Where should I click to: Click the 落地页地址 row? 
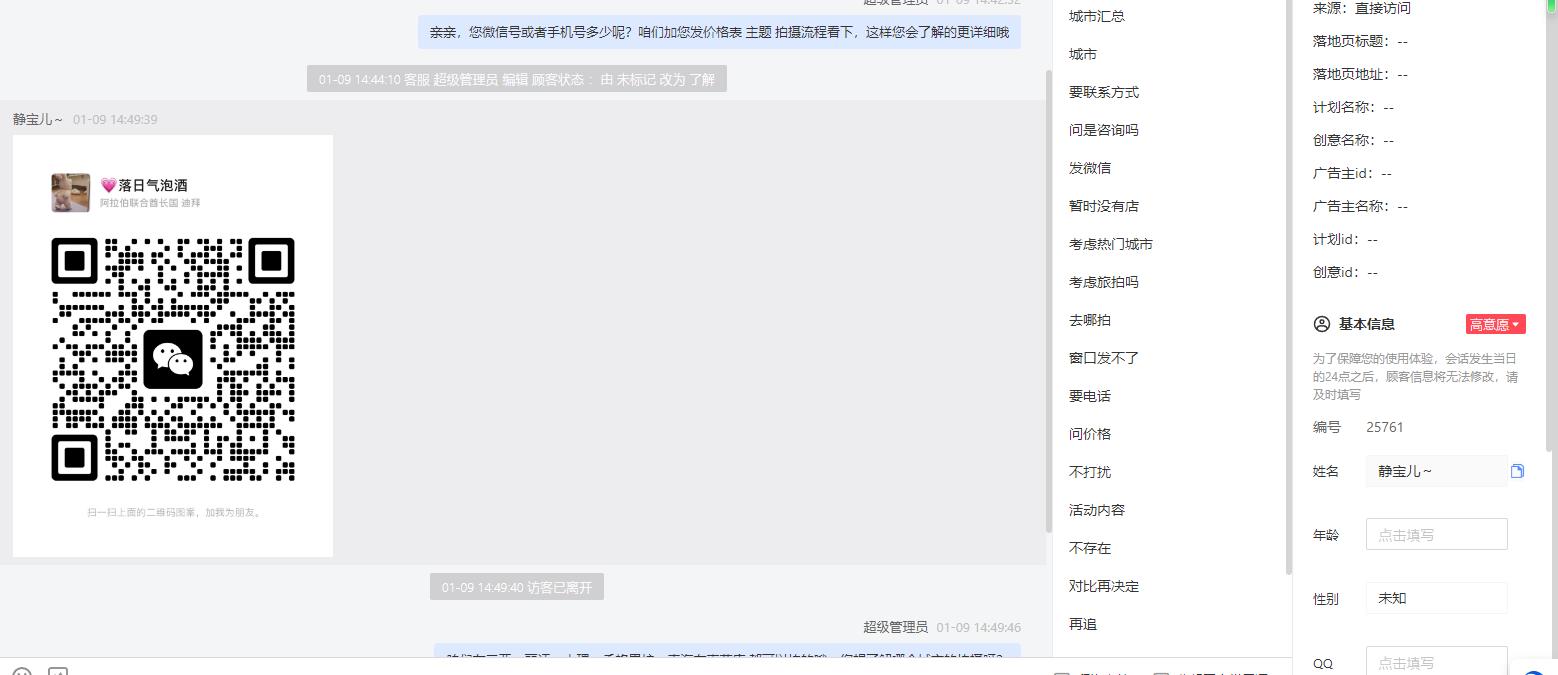tap(1360, 74)
